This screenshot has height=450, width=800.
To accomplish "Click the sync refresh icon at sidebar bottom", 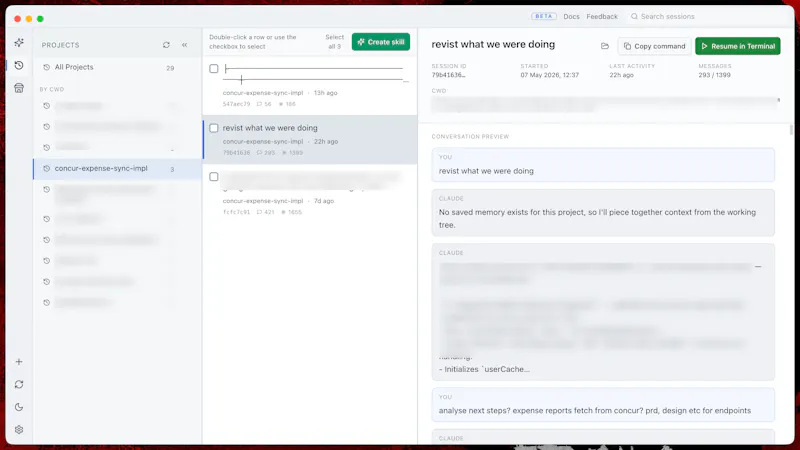I will tap(19, 384).
